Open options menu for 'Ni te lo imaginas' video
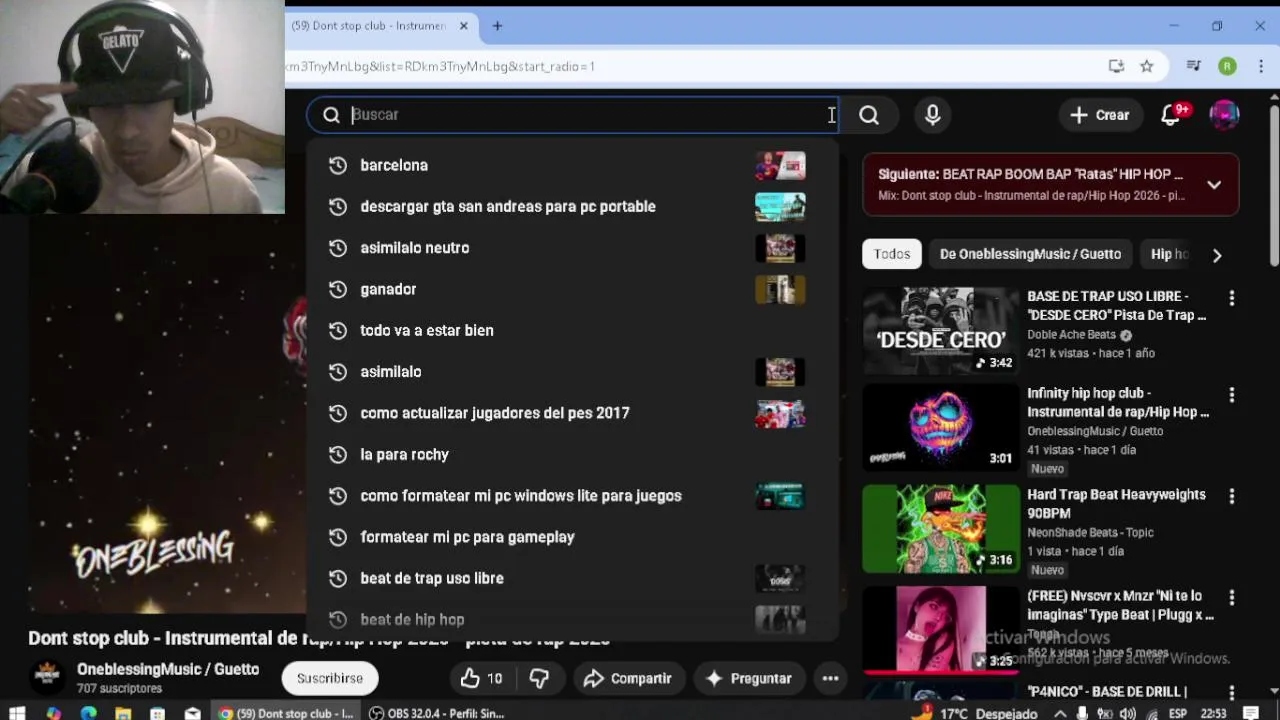The image size is (1280, 720). pos(1231,597)
